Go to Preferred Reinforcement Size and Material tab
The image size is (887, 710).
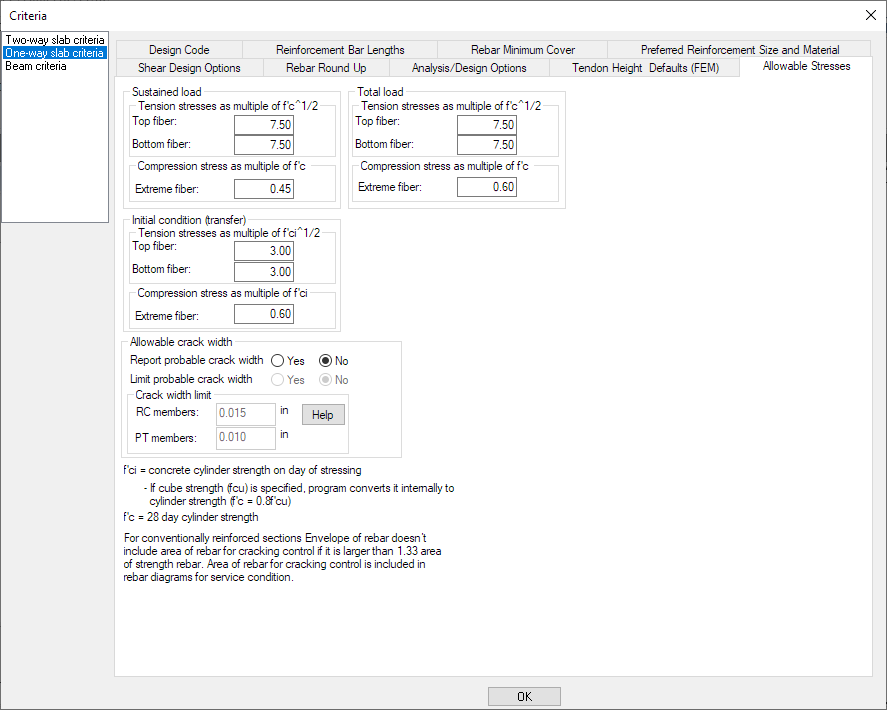coord(740,49)
